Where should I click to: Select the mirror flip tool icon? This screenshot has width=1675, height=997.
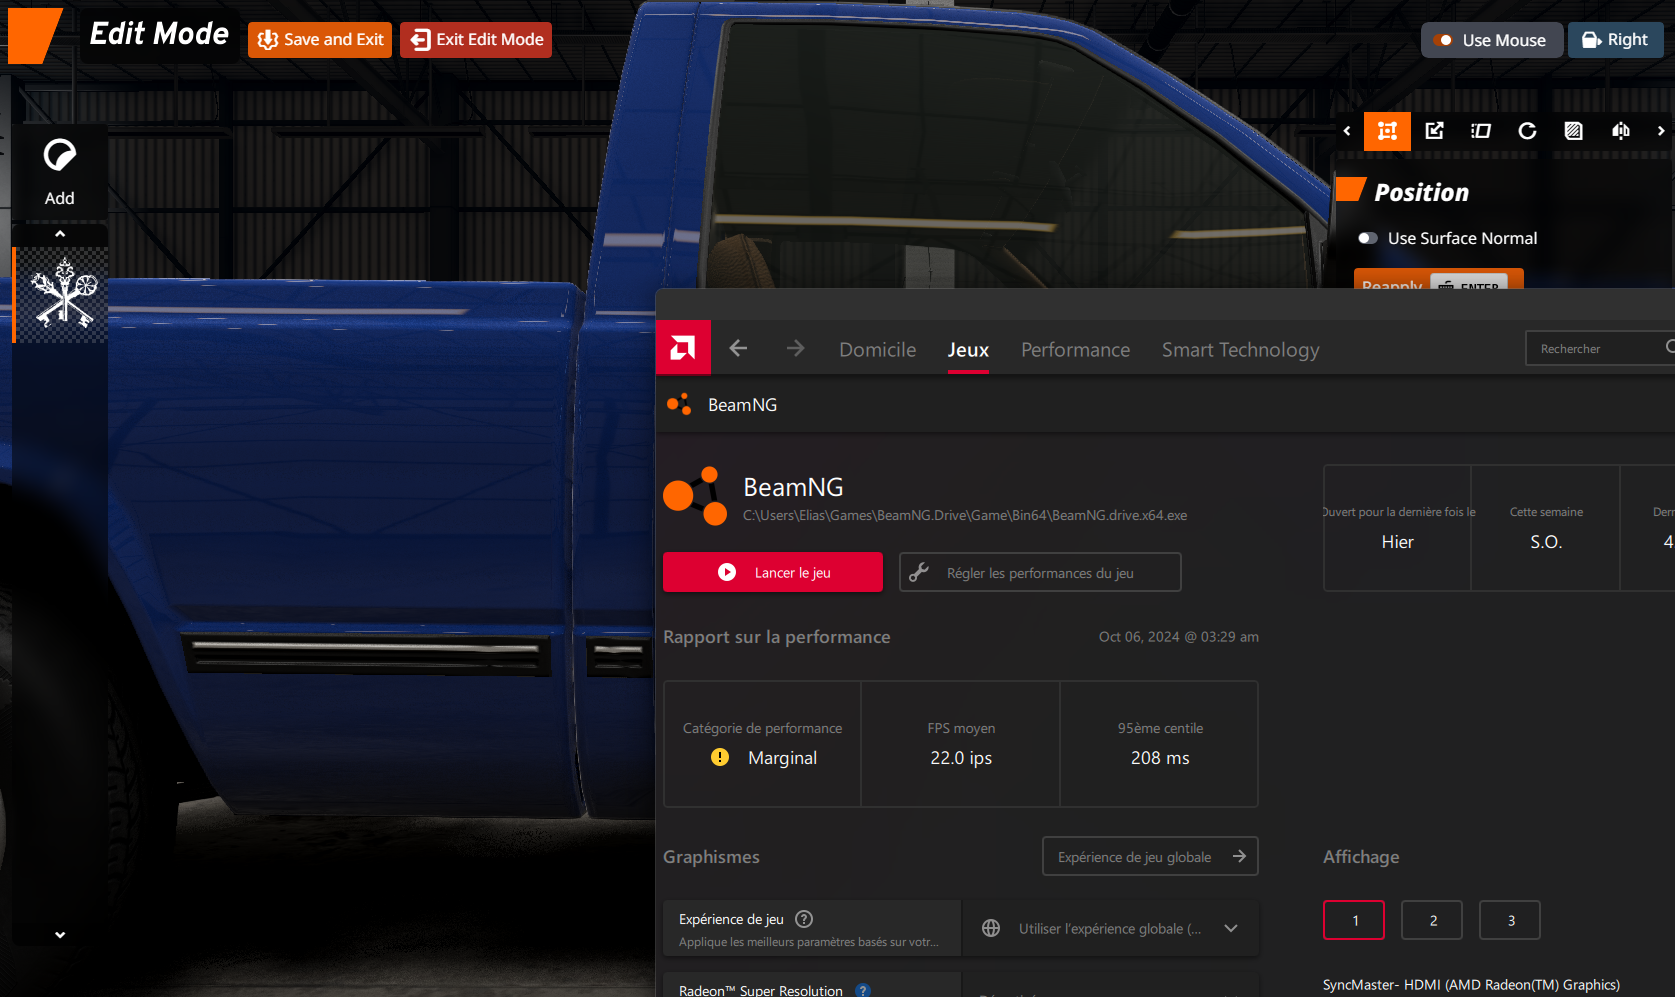(x=1621, y=131)
